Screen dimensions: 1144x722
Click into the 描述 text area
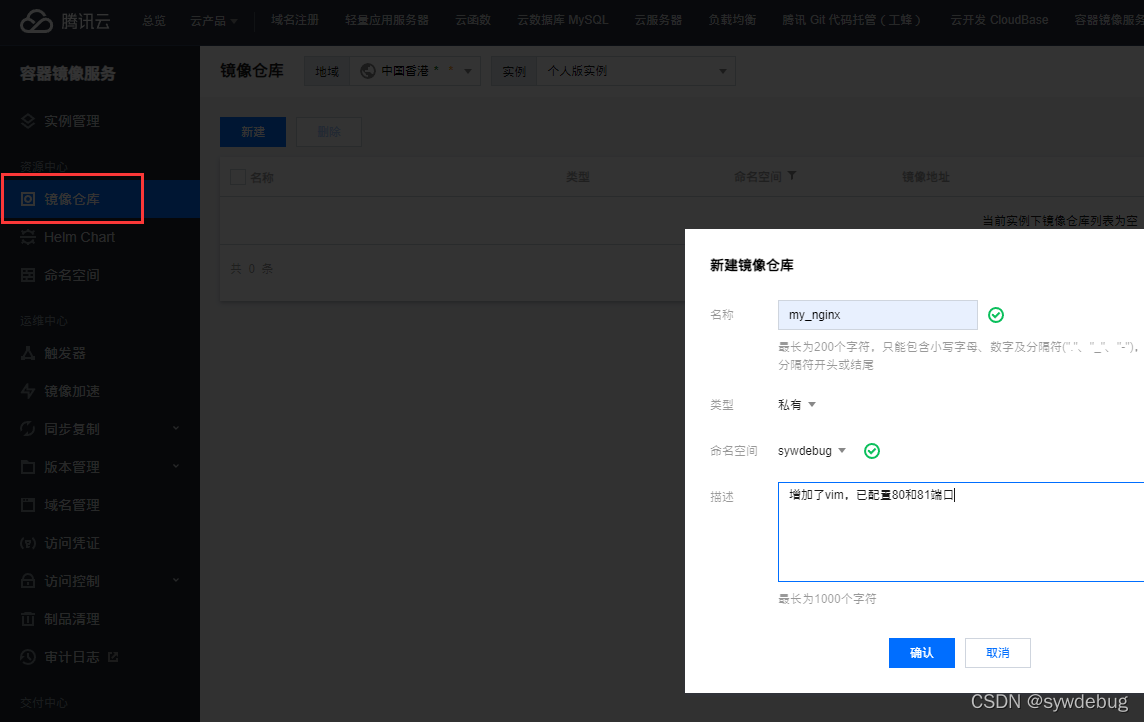coord(961,532)
